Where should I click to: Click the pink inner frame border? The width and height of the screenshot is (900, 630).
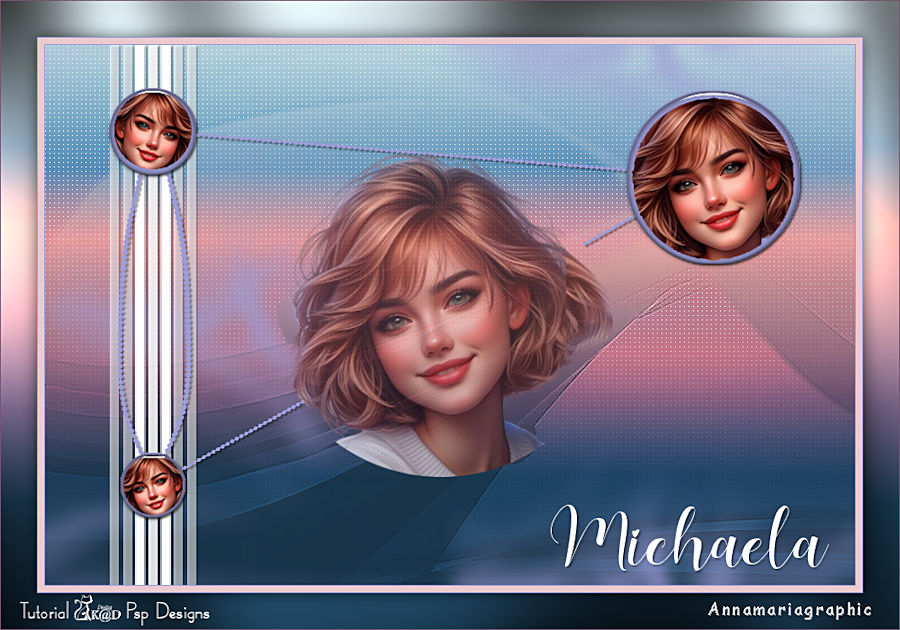[450, 41]
